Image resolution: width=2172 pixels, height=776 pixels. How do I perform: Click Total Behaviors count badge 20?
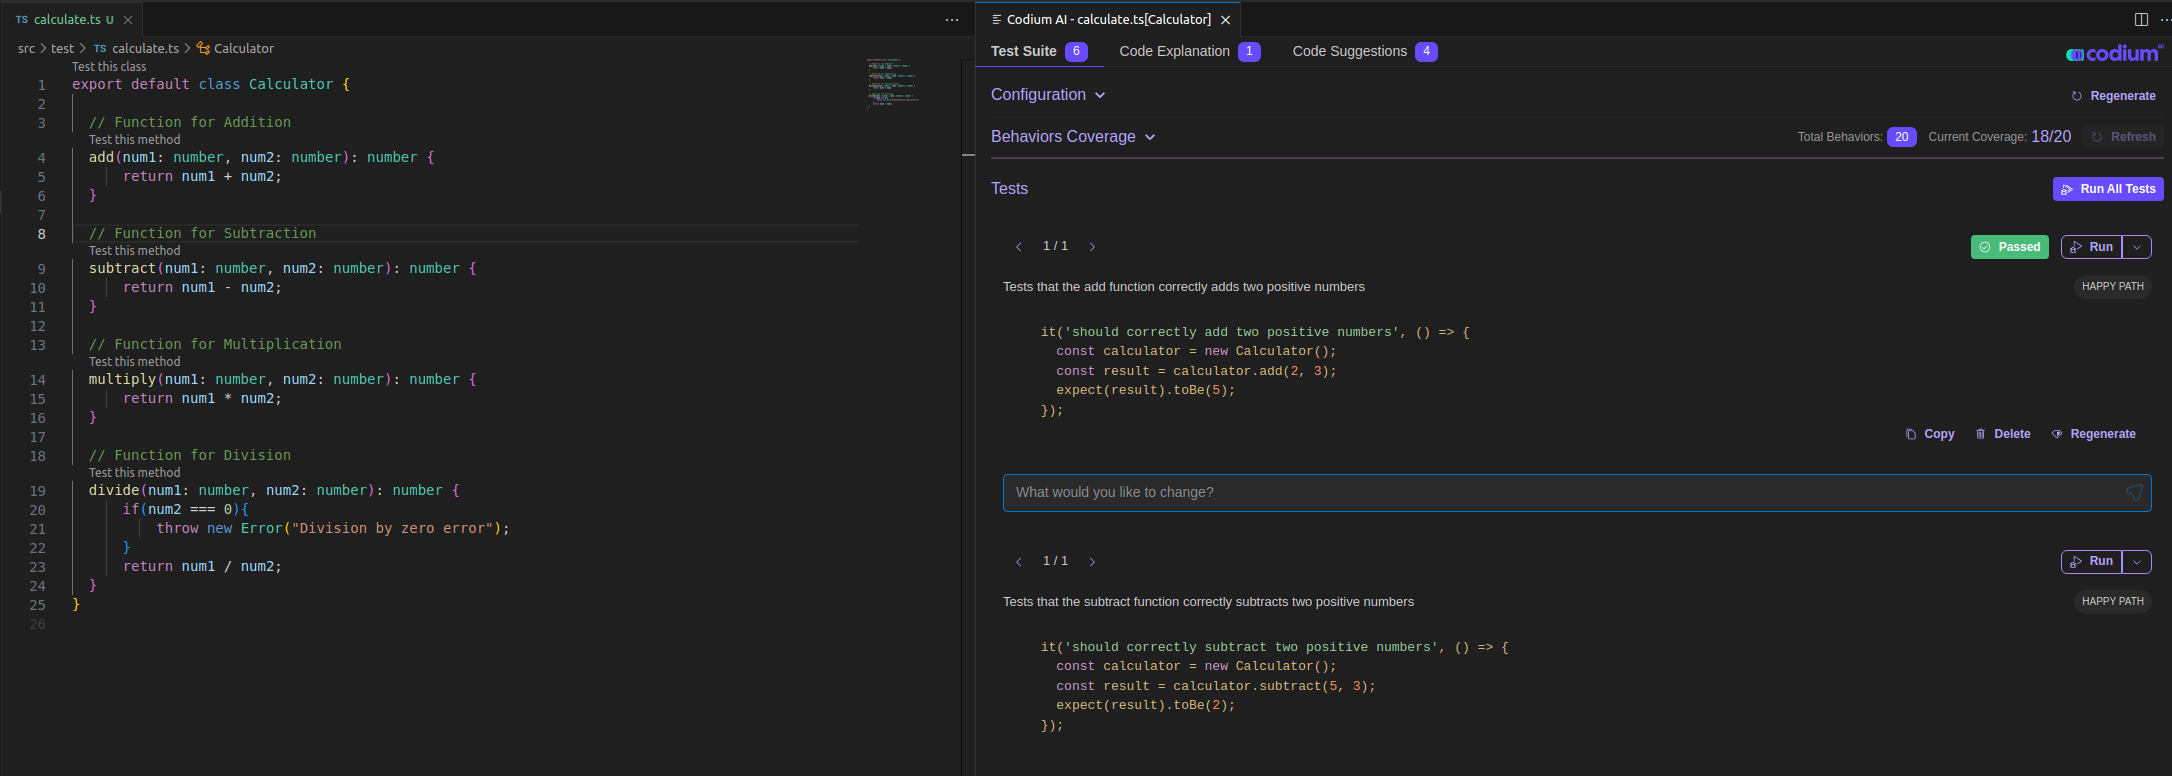coord(1901,137)
